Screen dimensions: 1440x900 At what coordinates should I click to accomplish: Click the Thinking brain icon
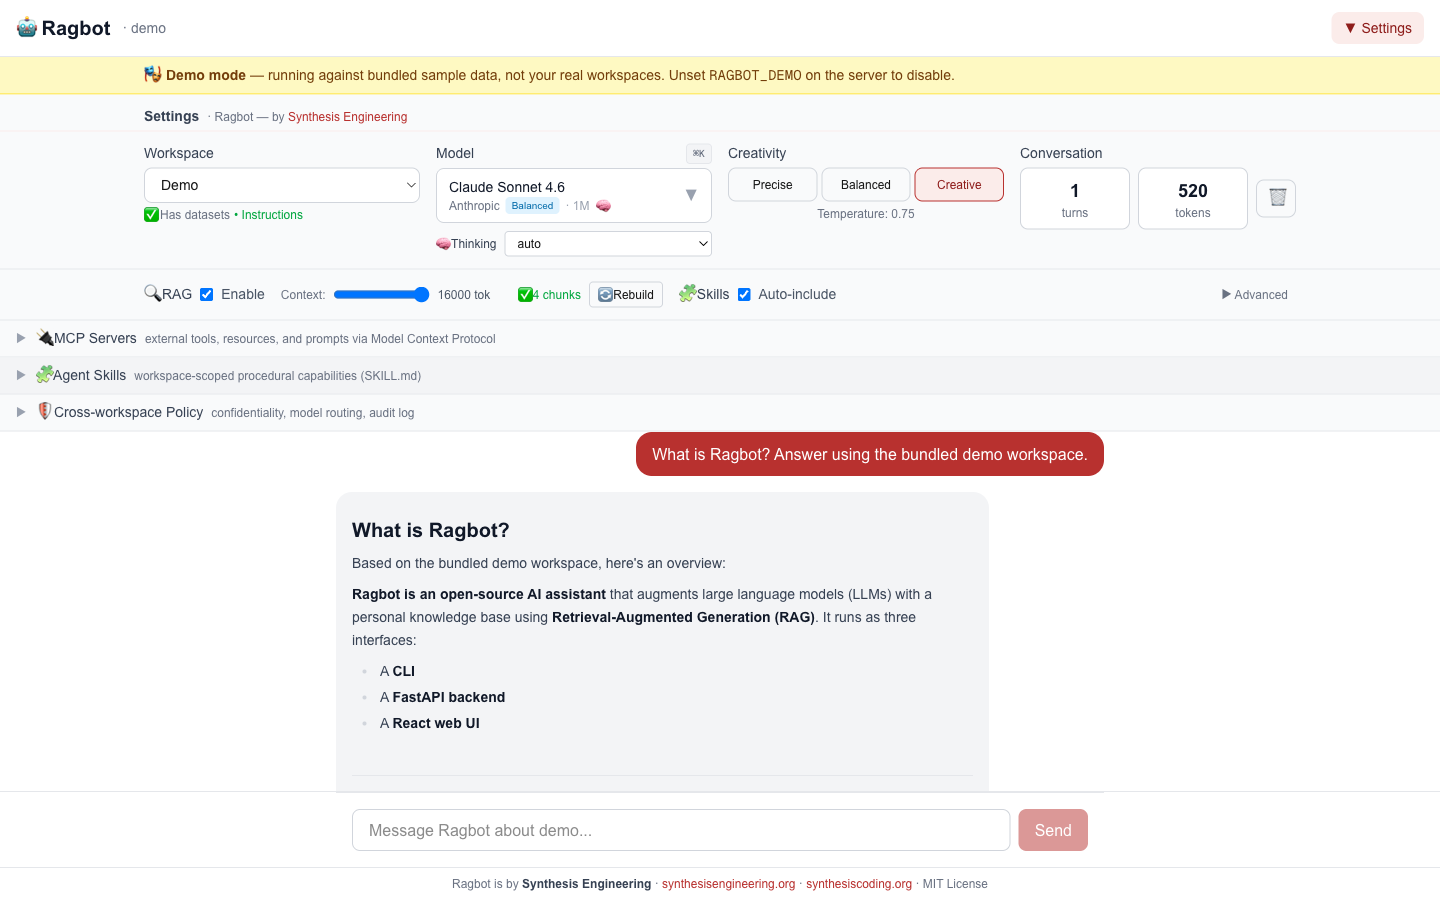click(x=443, y=244)
